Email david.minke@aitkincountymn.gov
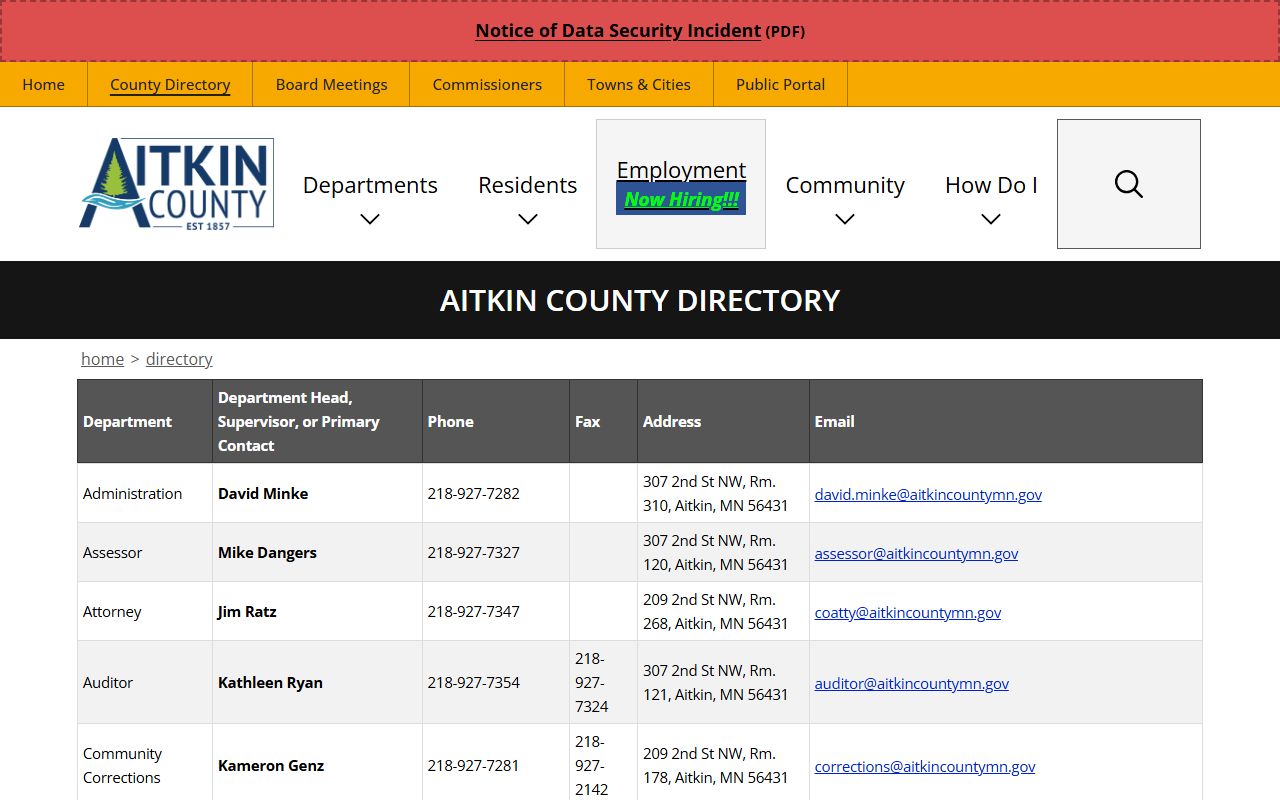 (x=928, y=494)
